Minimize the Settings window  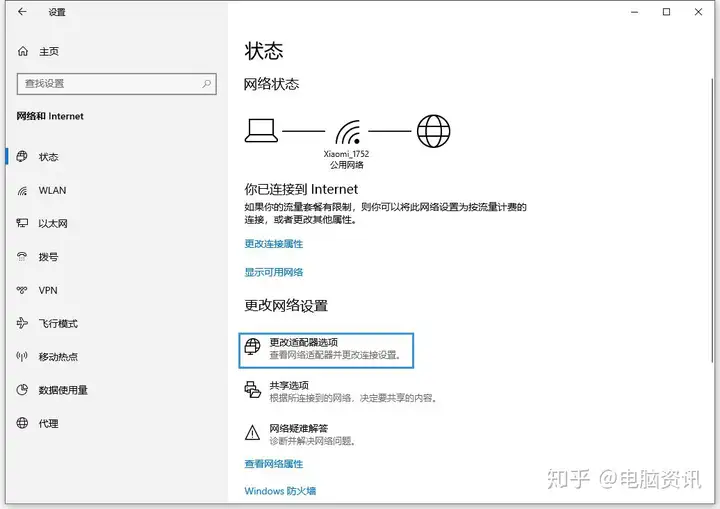pos(635,12)
